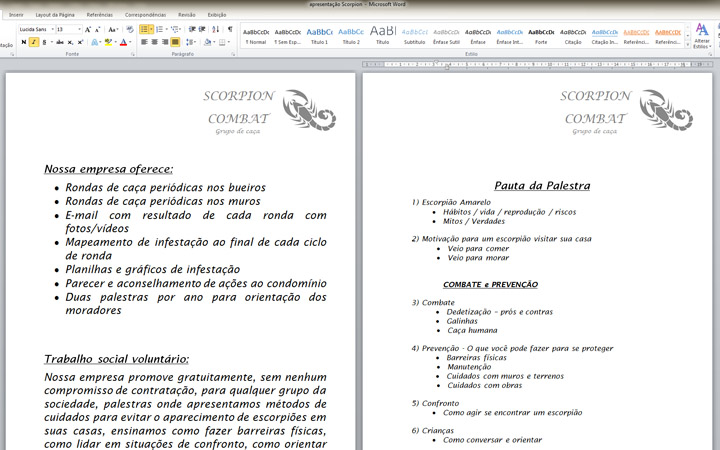Image resolution: width=720 pixels, height=450 pixels.
Task: Increase paragraph indent
Action: coord(202,29)
